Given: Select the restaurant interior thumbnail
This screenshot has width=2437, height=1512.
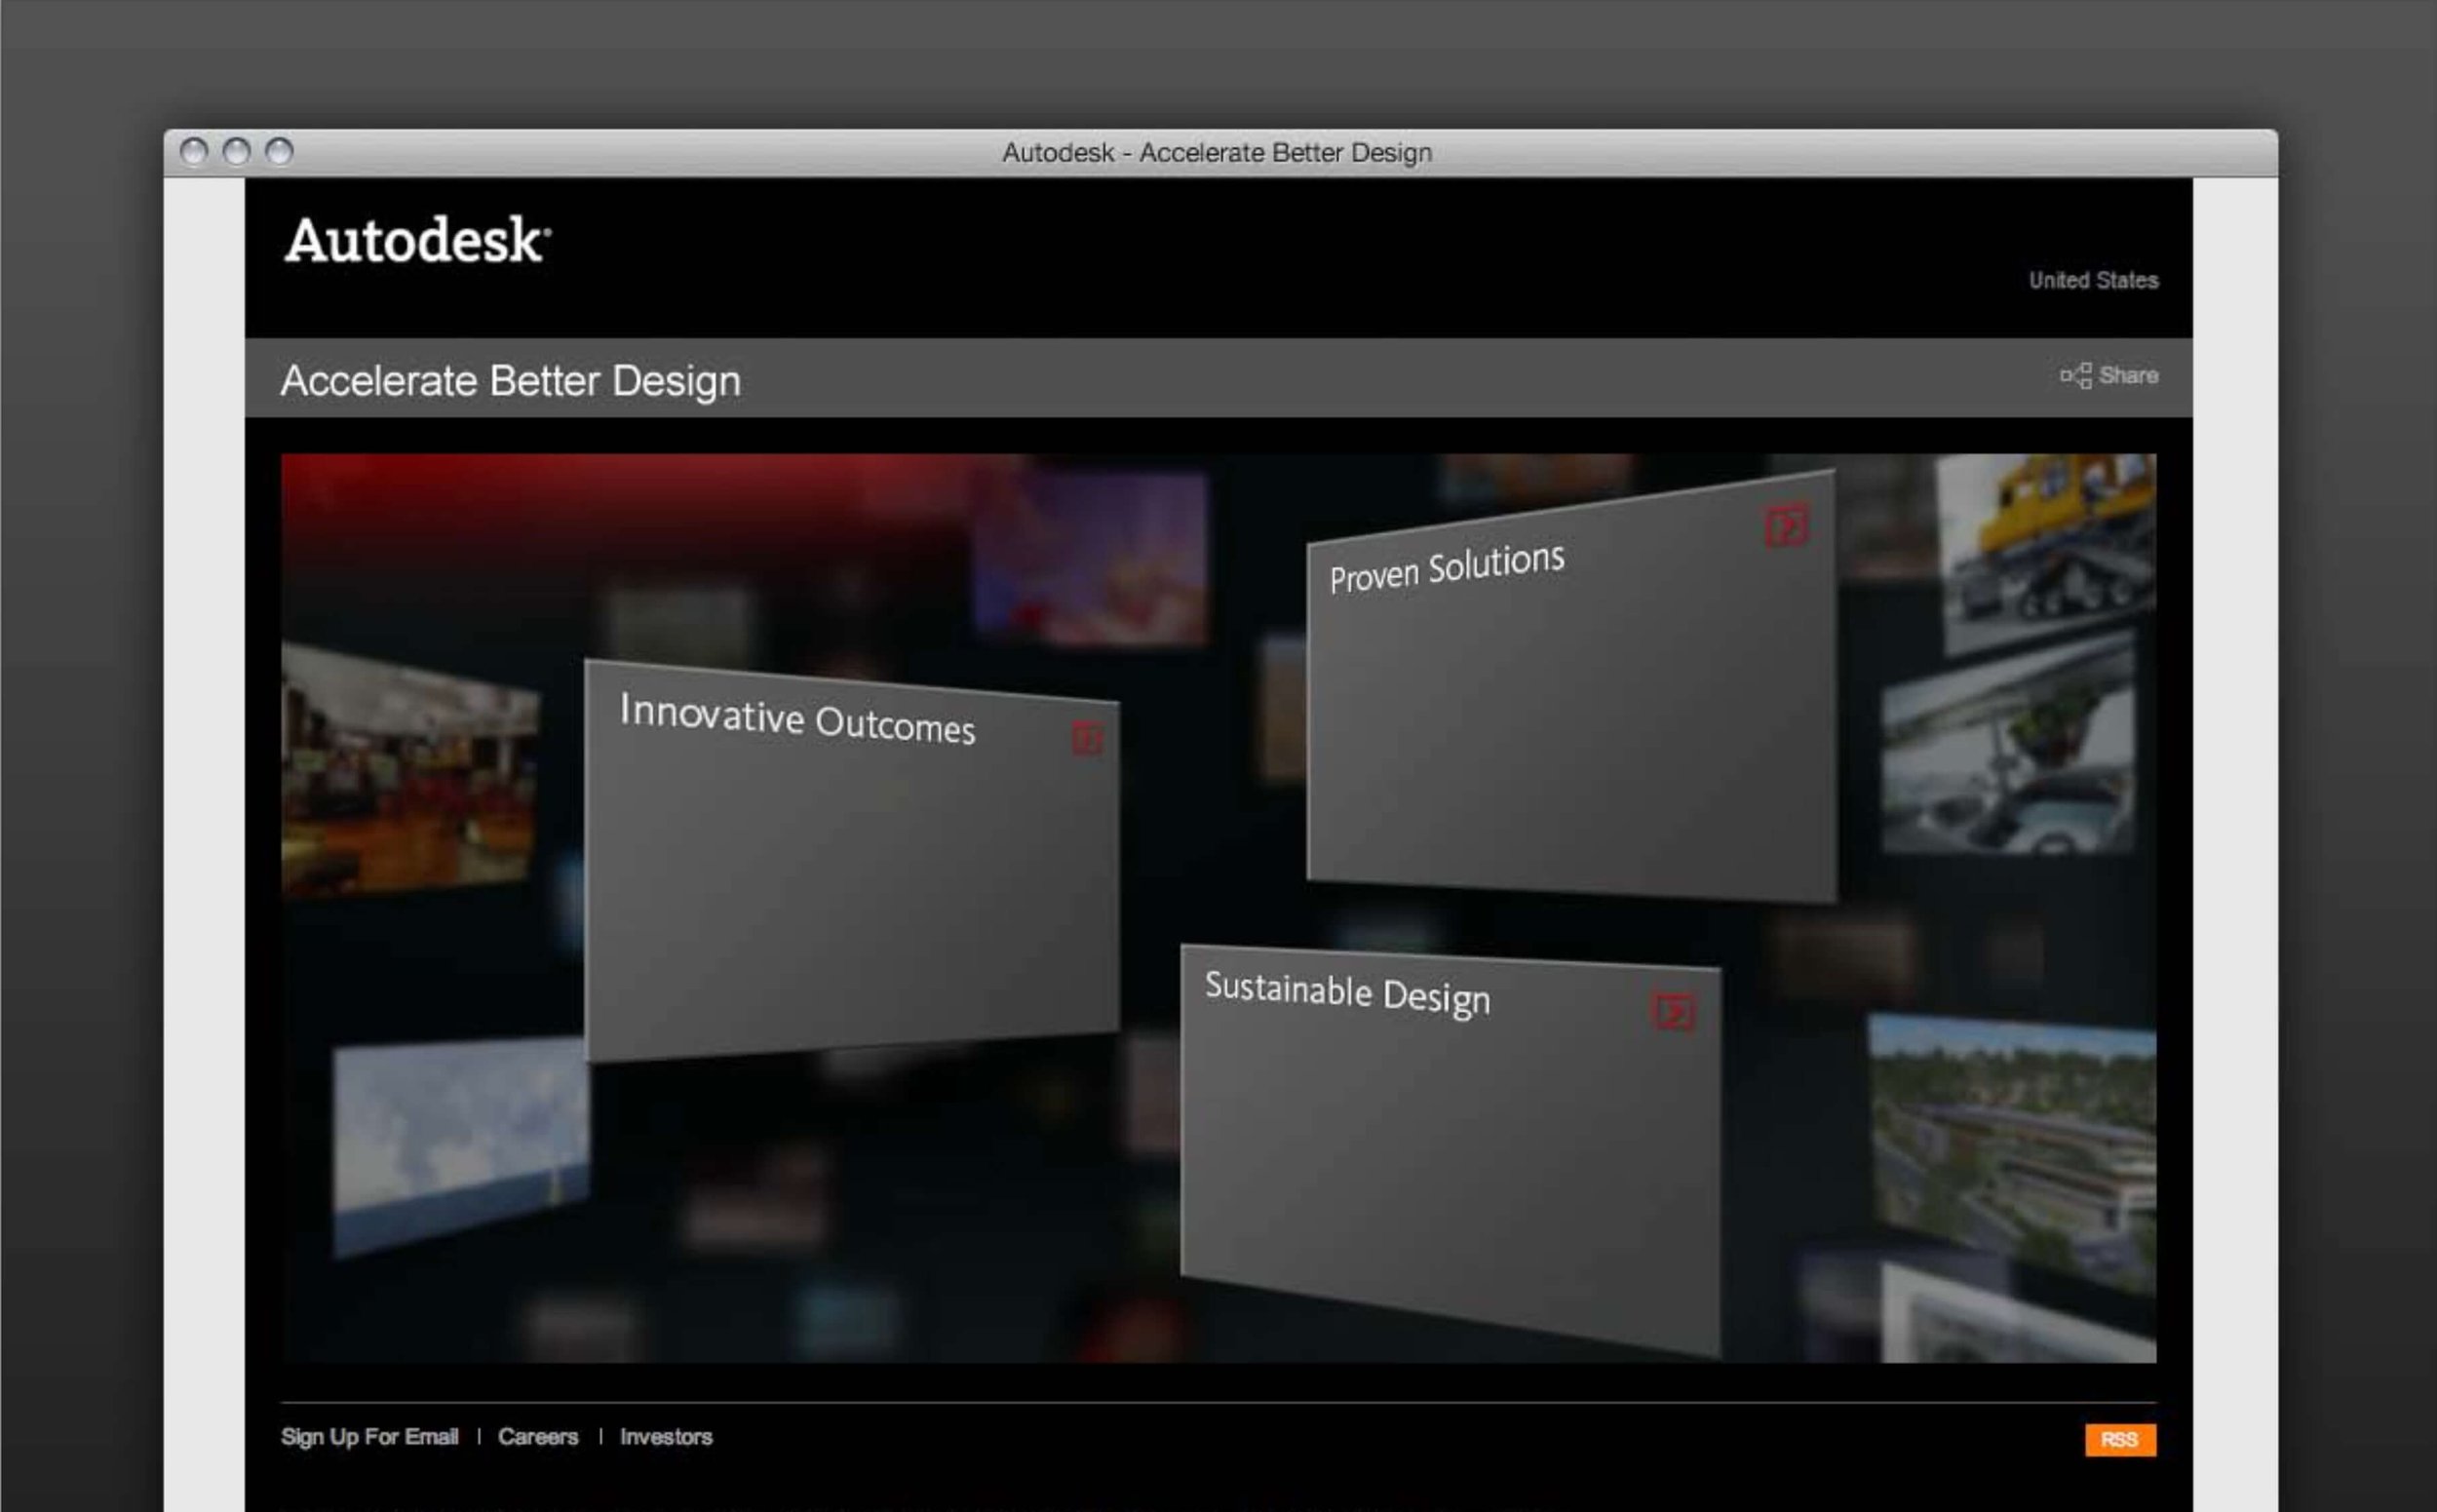Looking at the screenshot, I should (x=410, y=770).
